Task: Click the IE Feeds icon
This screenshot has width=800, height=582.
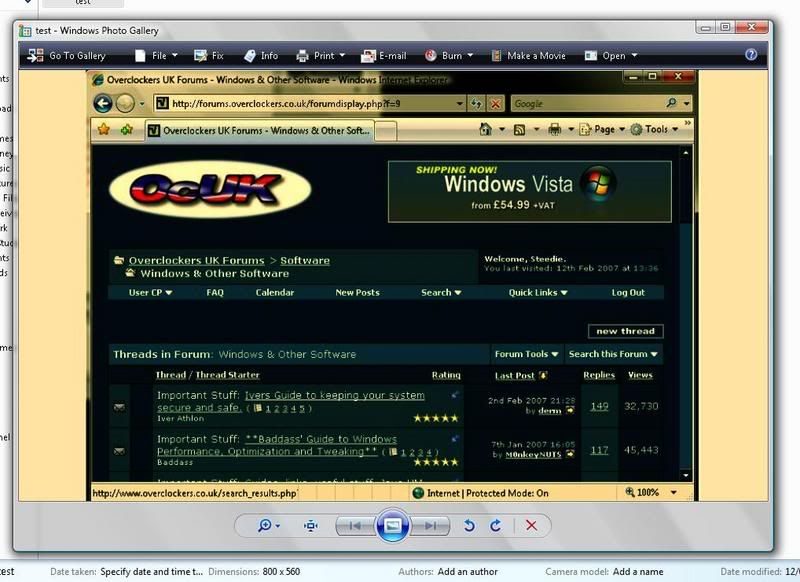Action: pos(519,130)
